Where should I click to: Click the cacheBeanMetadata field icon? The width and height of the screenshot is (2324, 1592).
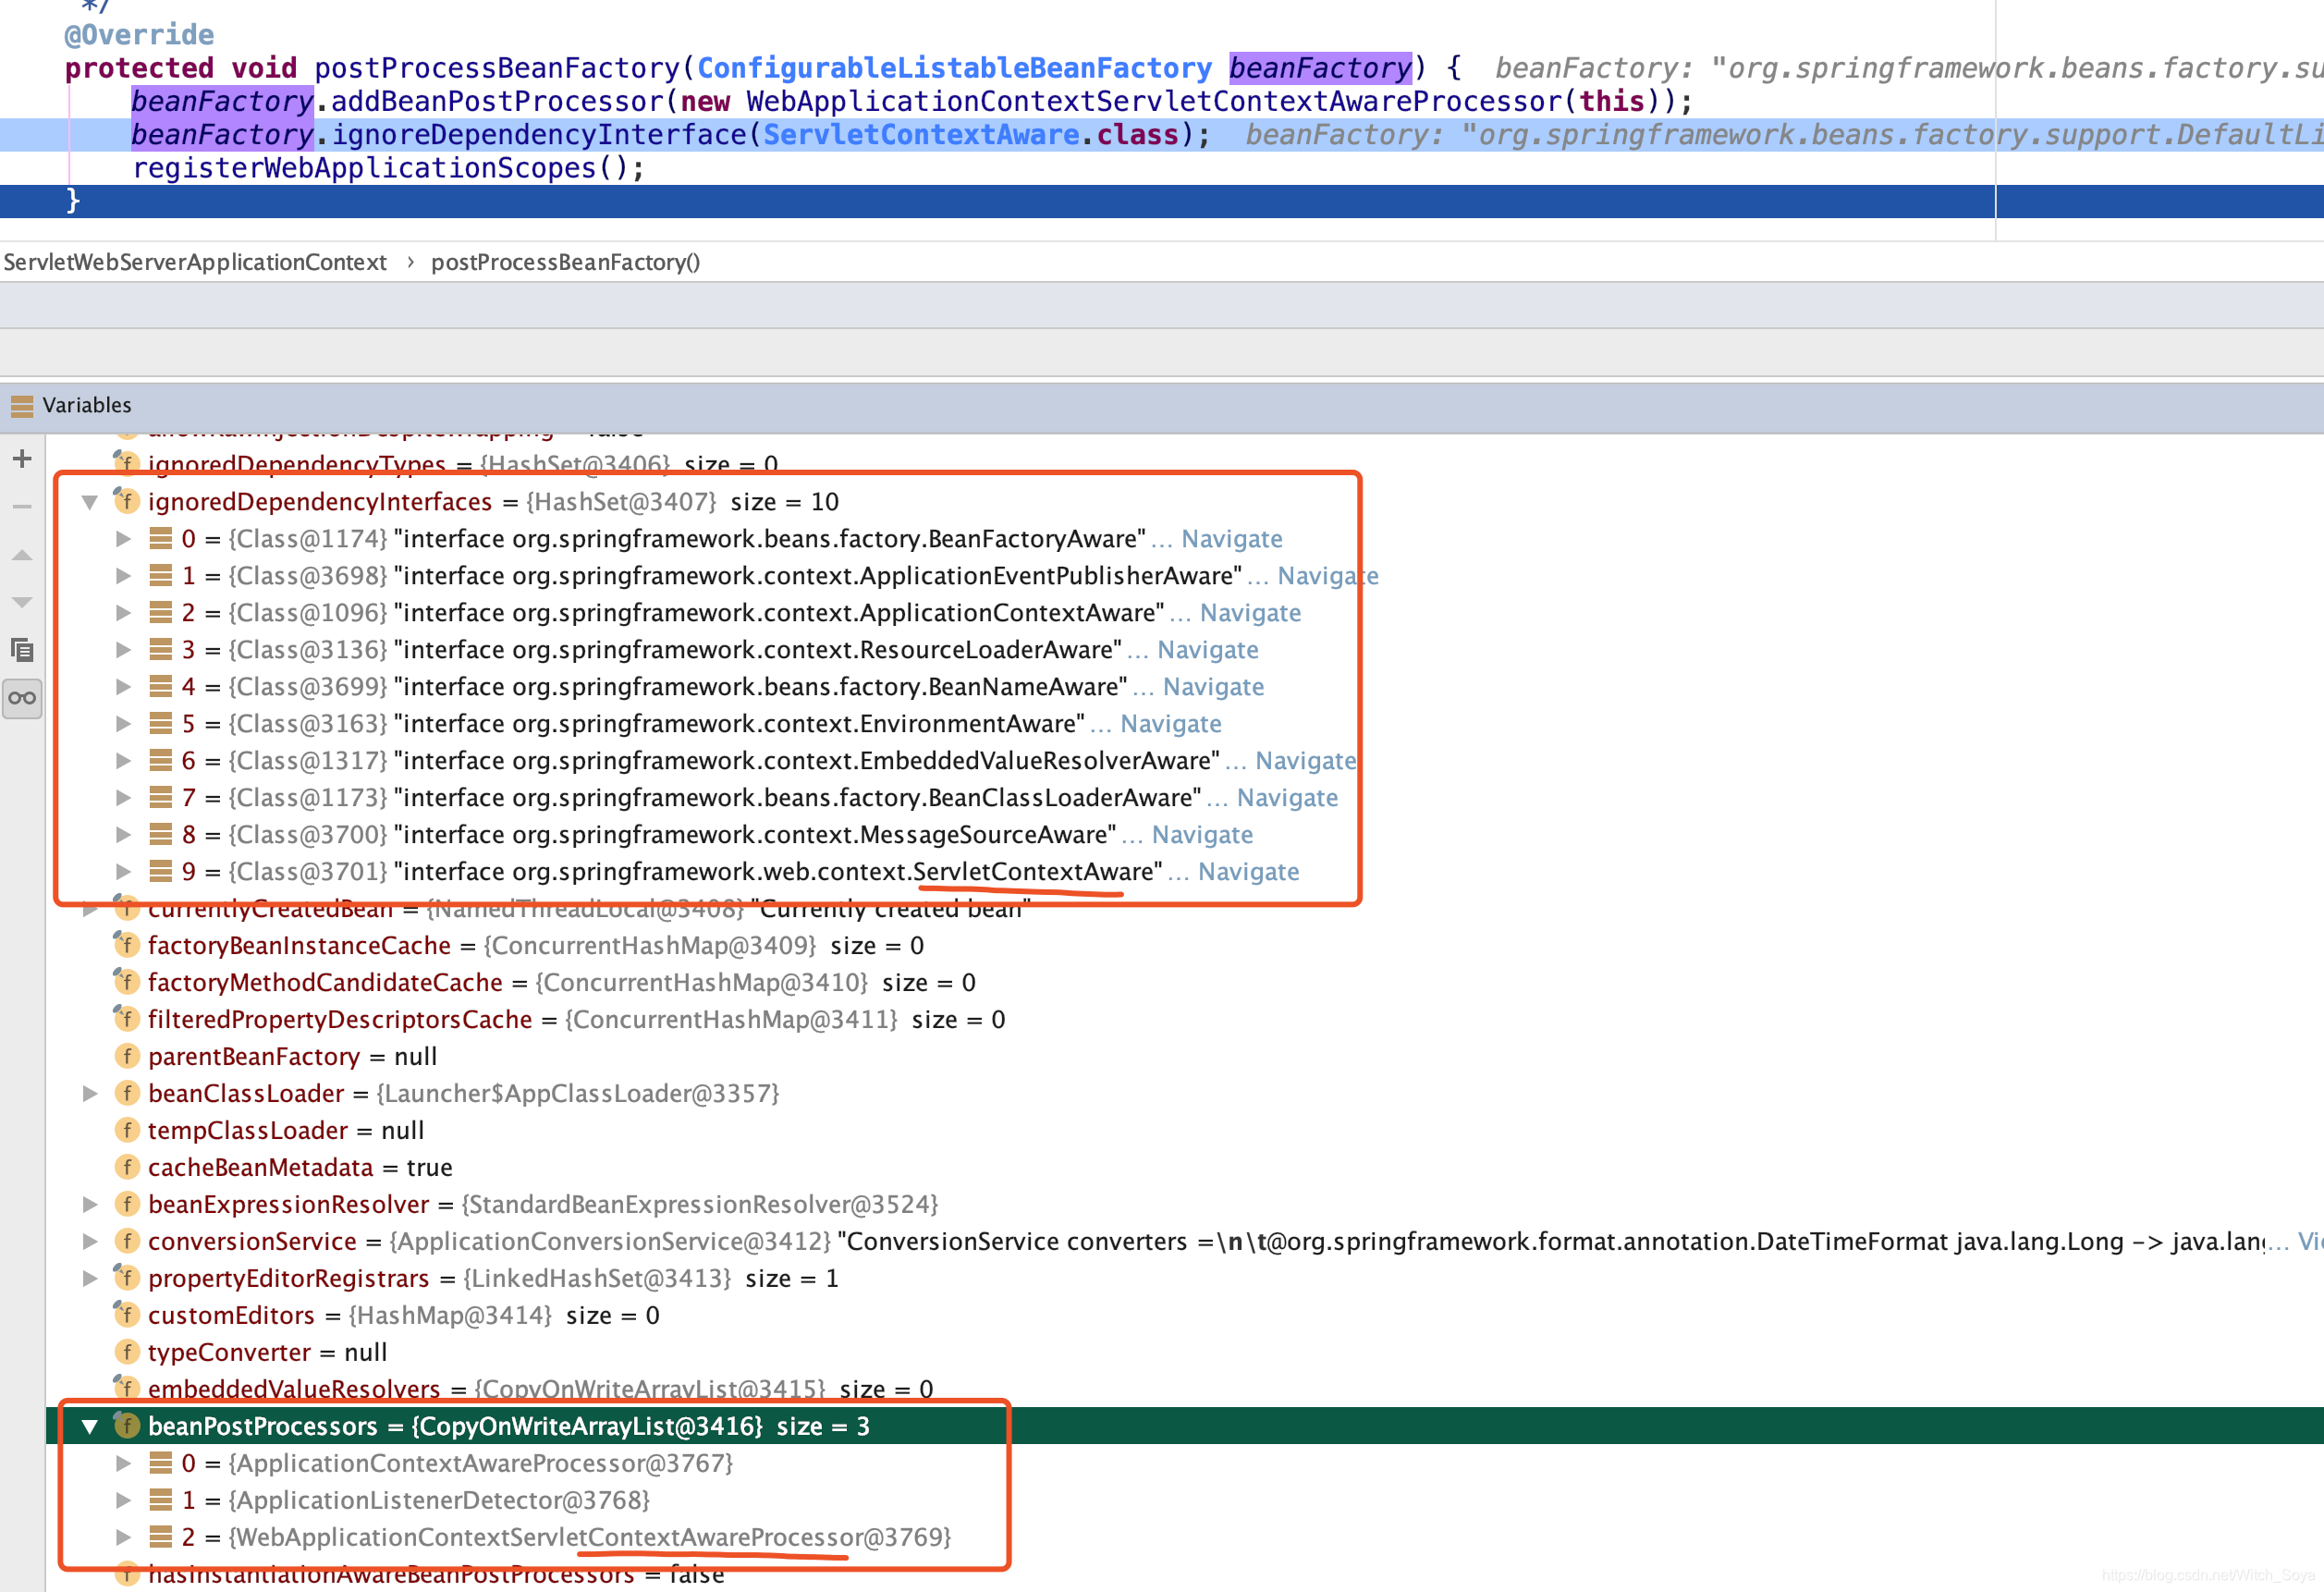pos(127,1167)
